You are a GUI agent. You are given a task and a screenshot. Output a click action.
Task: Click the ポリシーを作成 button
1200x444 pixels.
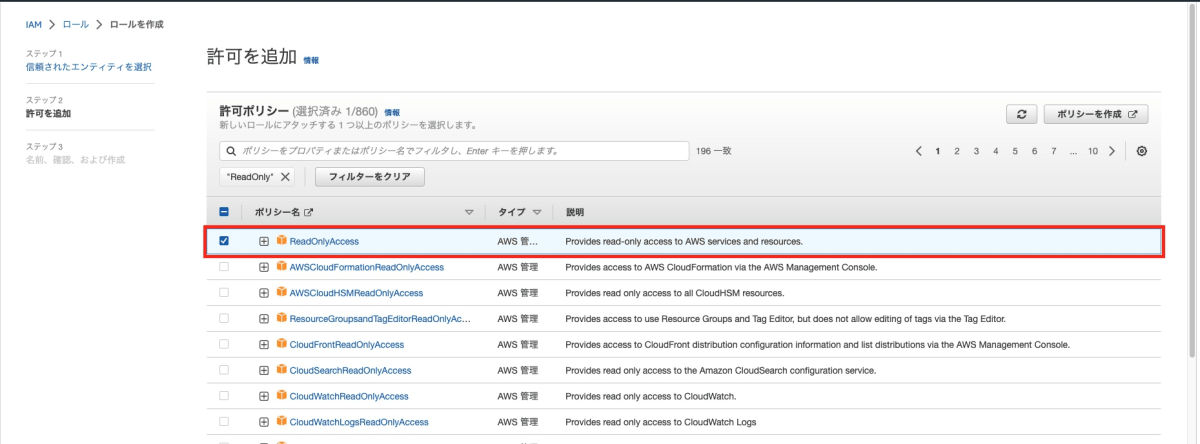click(1096, 114)
